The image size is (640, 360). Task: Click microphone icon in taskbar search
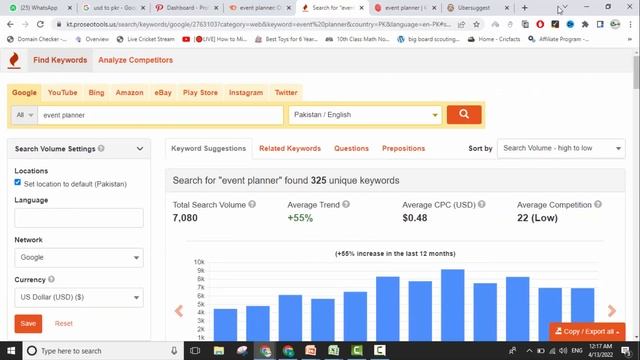click(174, 351)
